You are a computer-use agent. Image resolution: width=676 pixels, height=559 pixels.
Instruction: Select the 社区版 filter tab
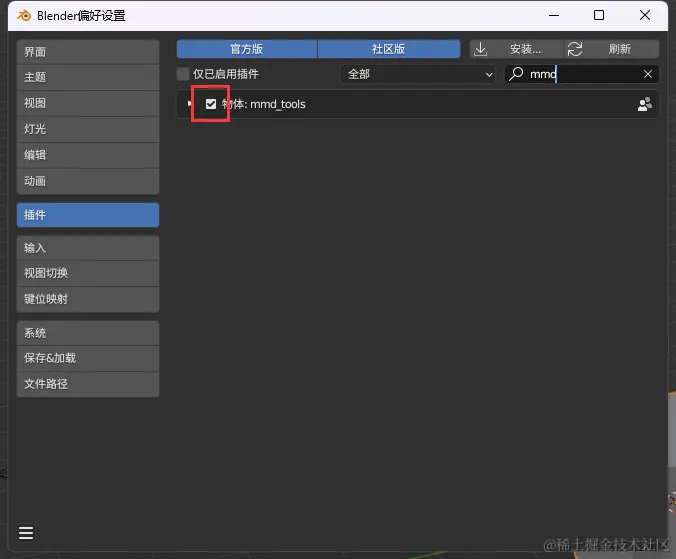[x=388, y=49]
